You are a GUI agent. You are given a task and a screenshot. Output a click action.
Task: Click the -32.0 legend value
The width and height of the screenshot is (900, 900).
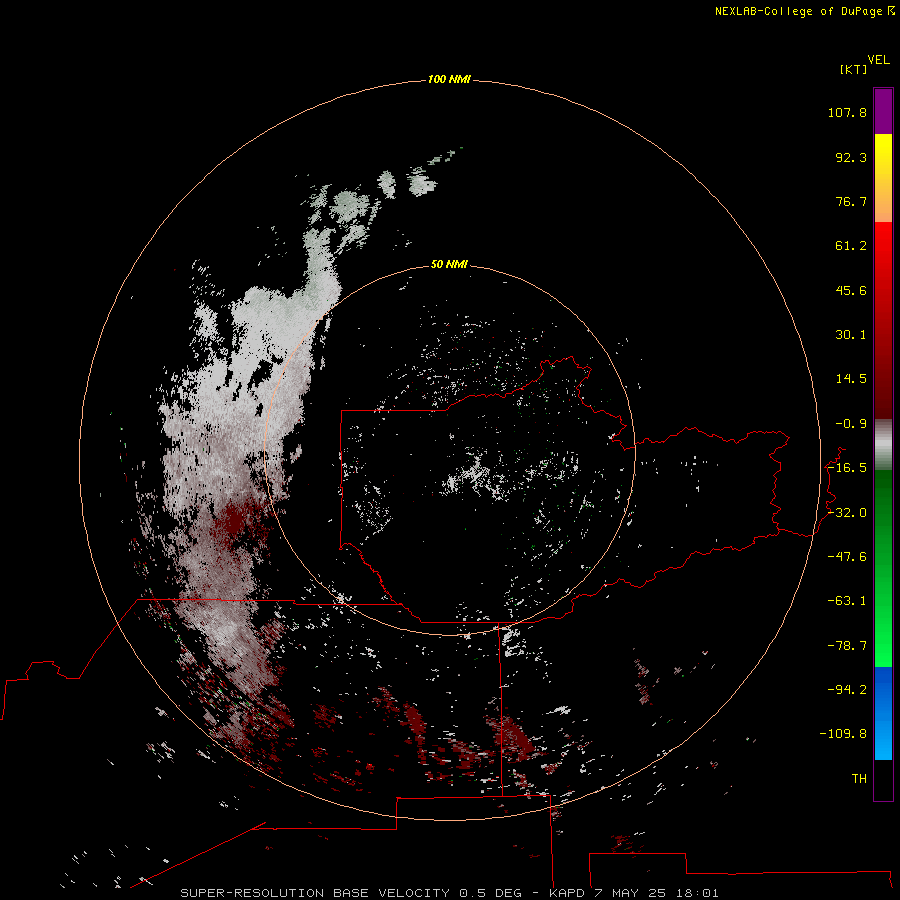point(847,513)
